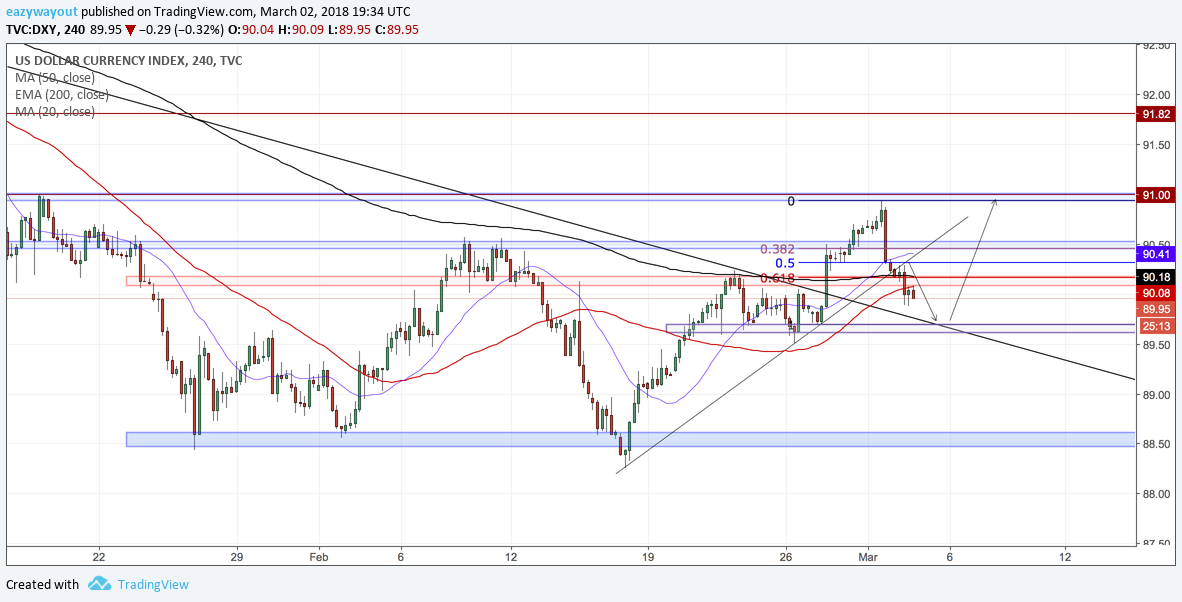Click the O:90.04 open value
The width and height of the screenshot is (1182, 602).
(251, 30)
